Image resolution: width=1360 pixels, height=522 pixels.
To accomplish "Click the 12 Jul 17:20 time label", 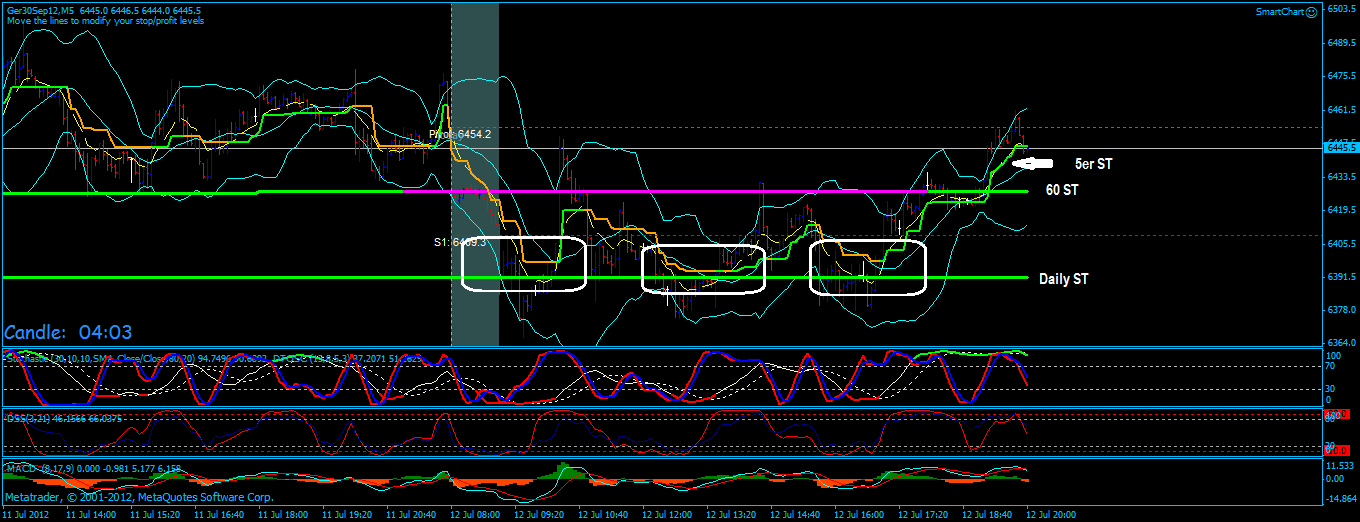I will coord(923,515).
